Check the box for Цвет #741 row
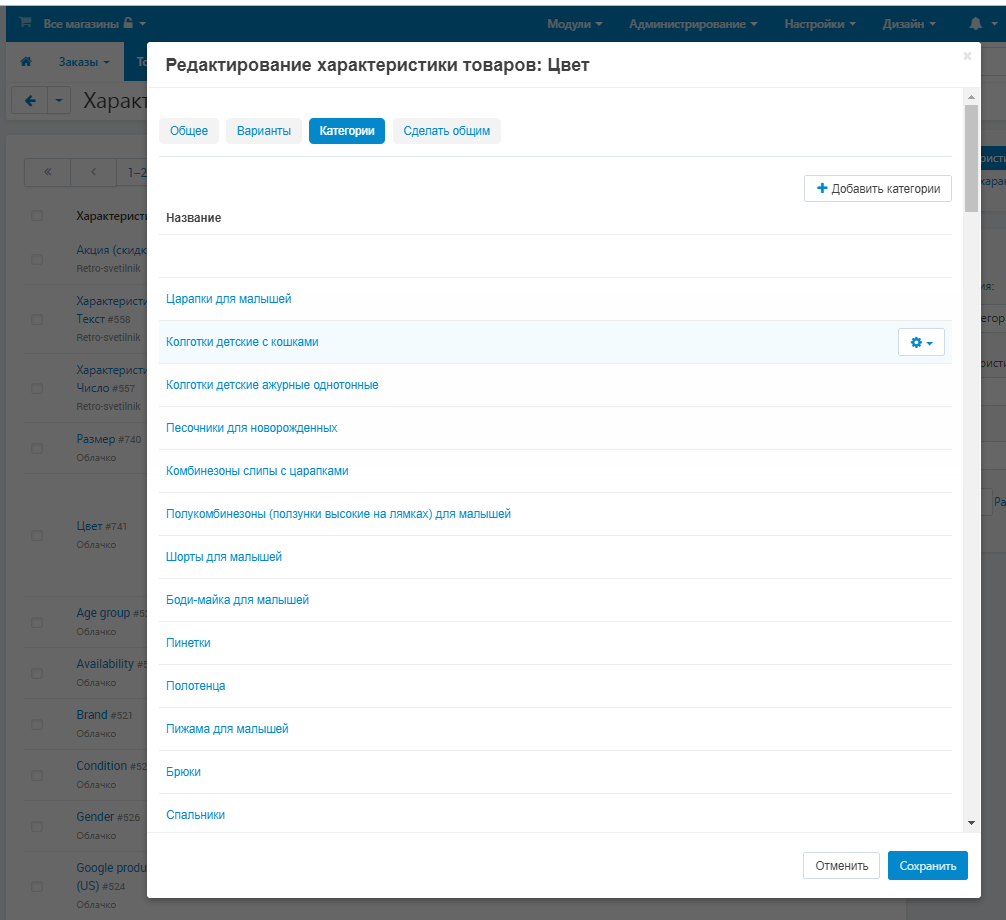The image size is (1006, 920). point(37,536)
